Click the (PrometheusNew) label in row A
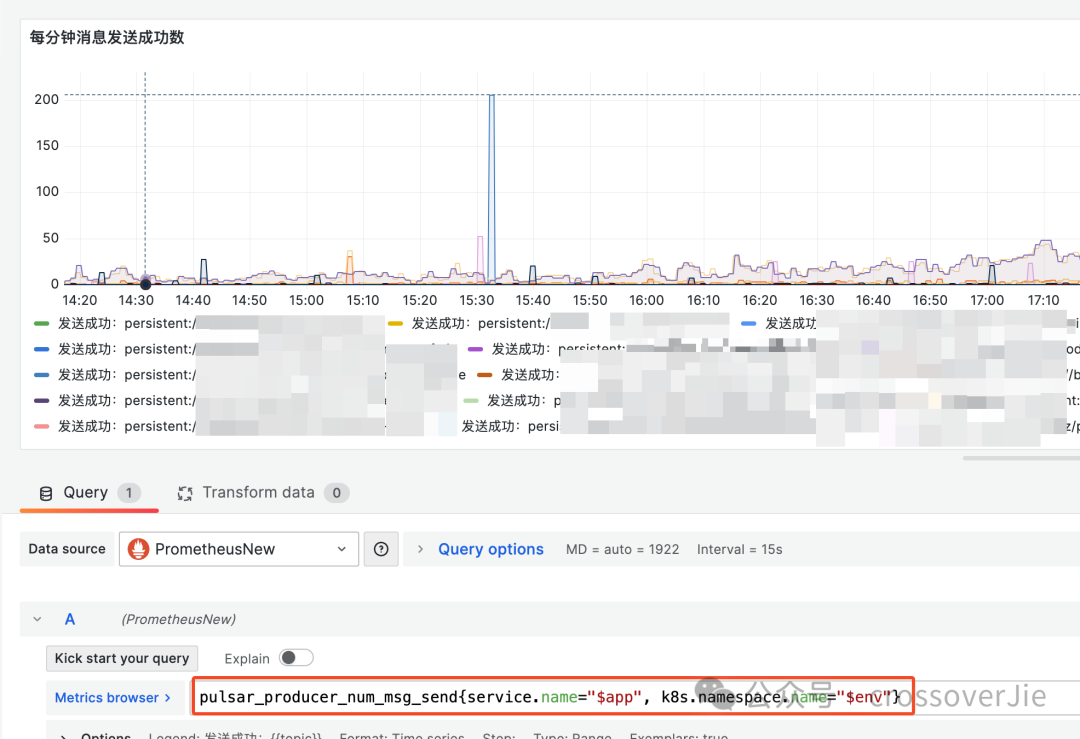Screen dimensions: 1080x739 coord(178,619)
